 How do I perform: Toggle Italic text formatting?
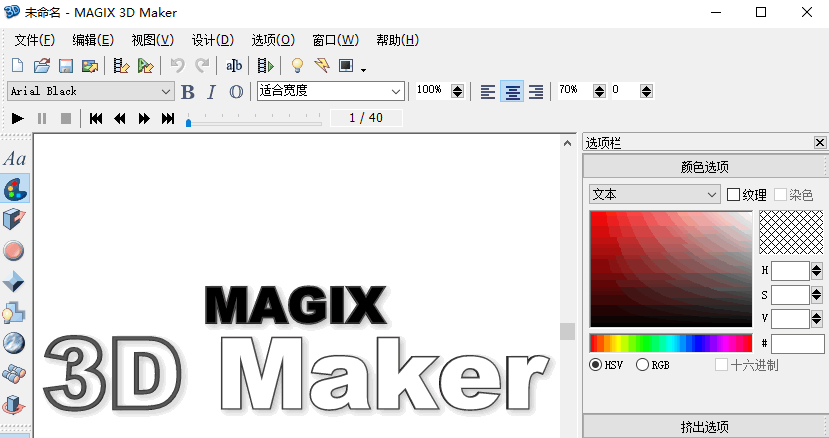point(211,92)
